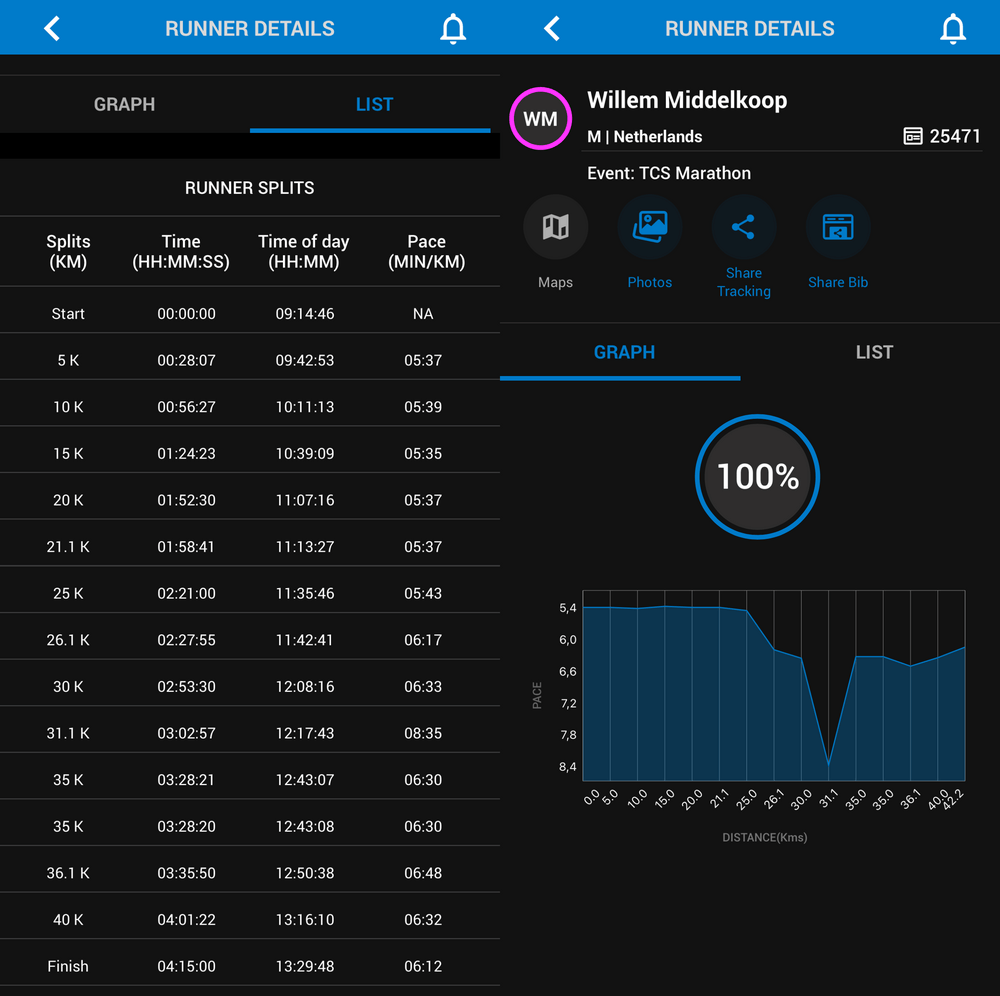The image size is (1000, 996).
Task: Switch to the GRAPH tab beside LIST
Action: pos(624,352)
